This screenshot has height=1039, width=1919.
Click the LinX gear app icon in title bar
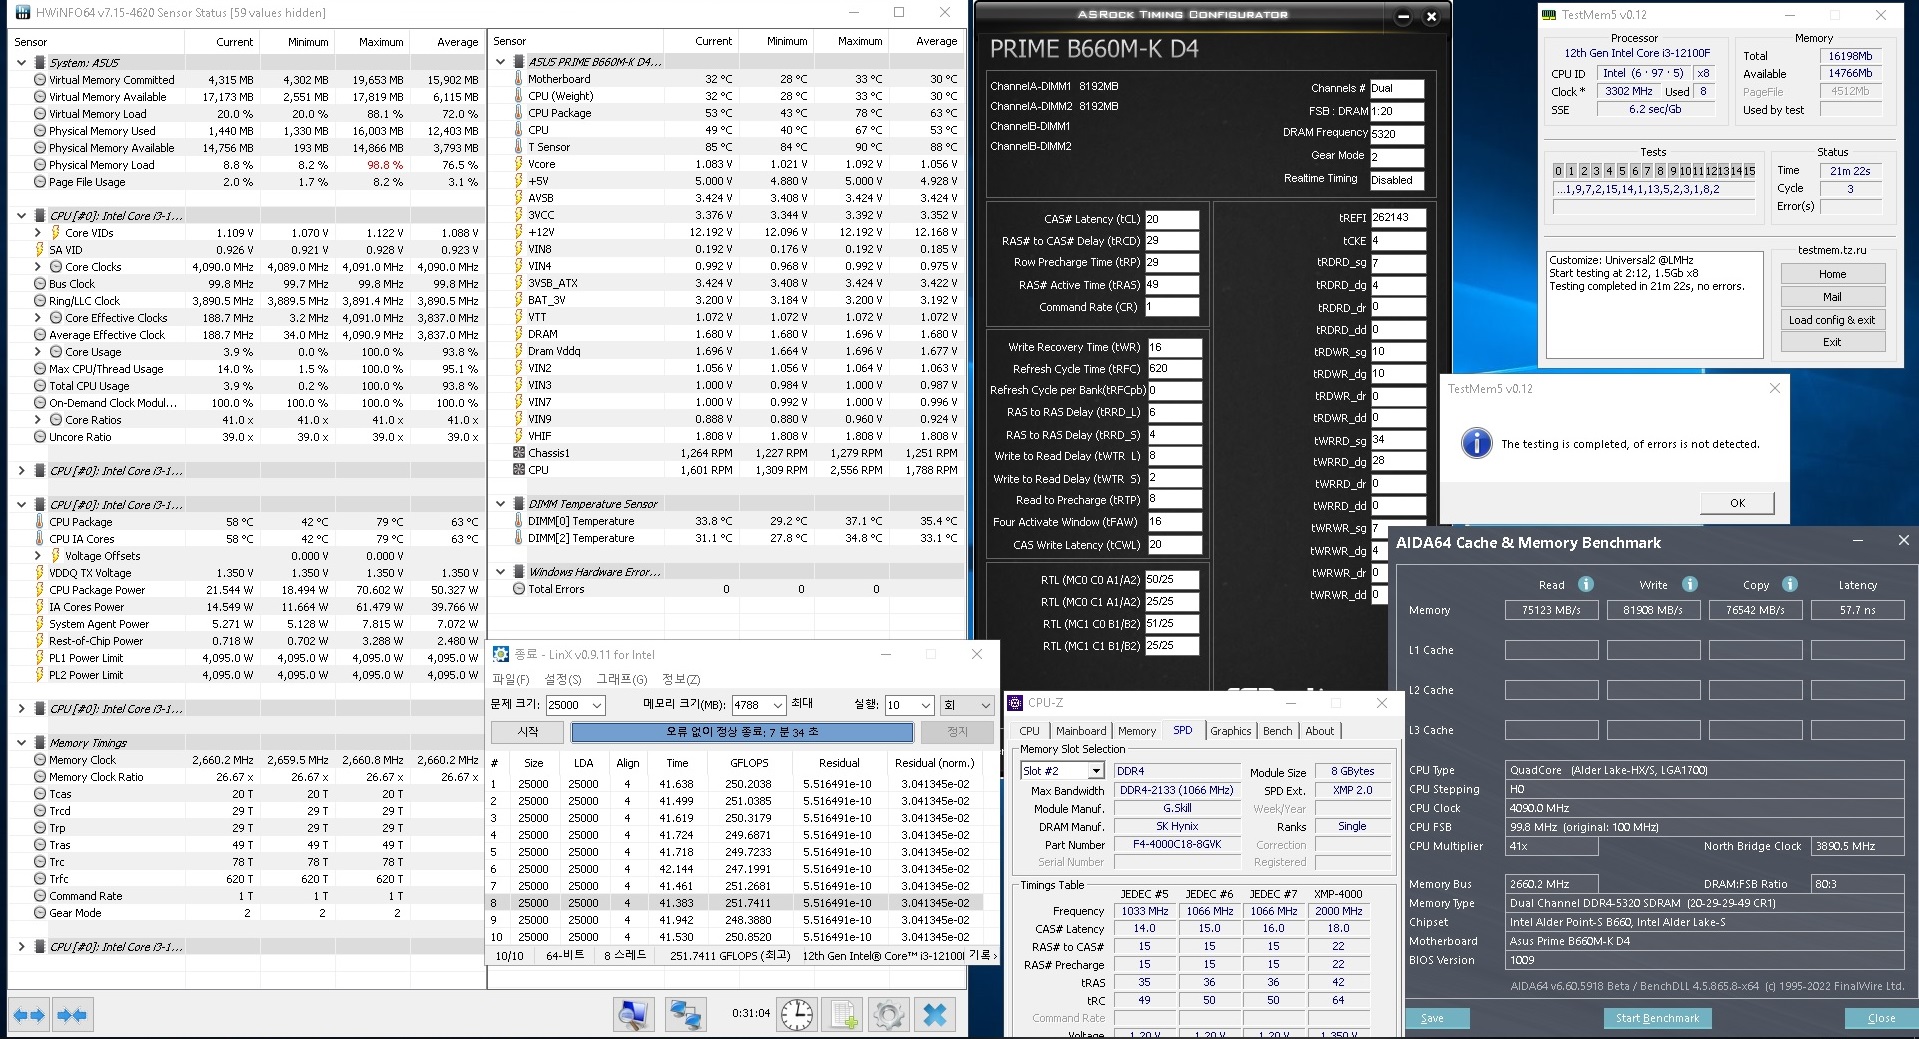pos(501,654)
